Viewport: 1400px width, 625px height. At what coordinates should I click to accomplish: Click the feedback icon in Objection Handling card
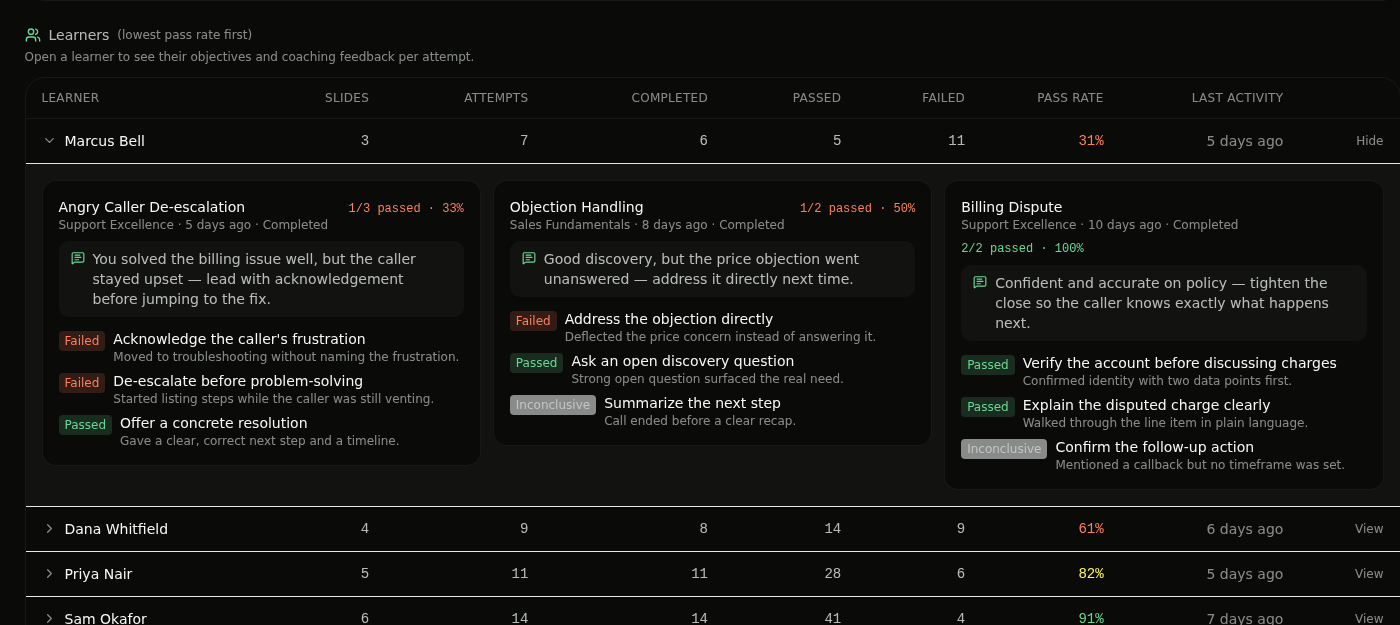[529, 259]
